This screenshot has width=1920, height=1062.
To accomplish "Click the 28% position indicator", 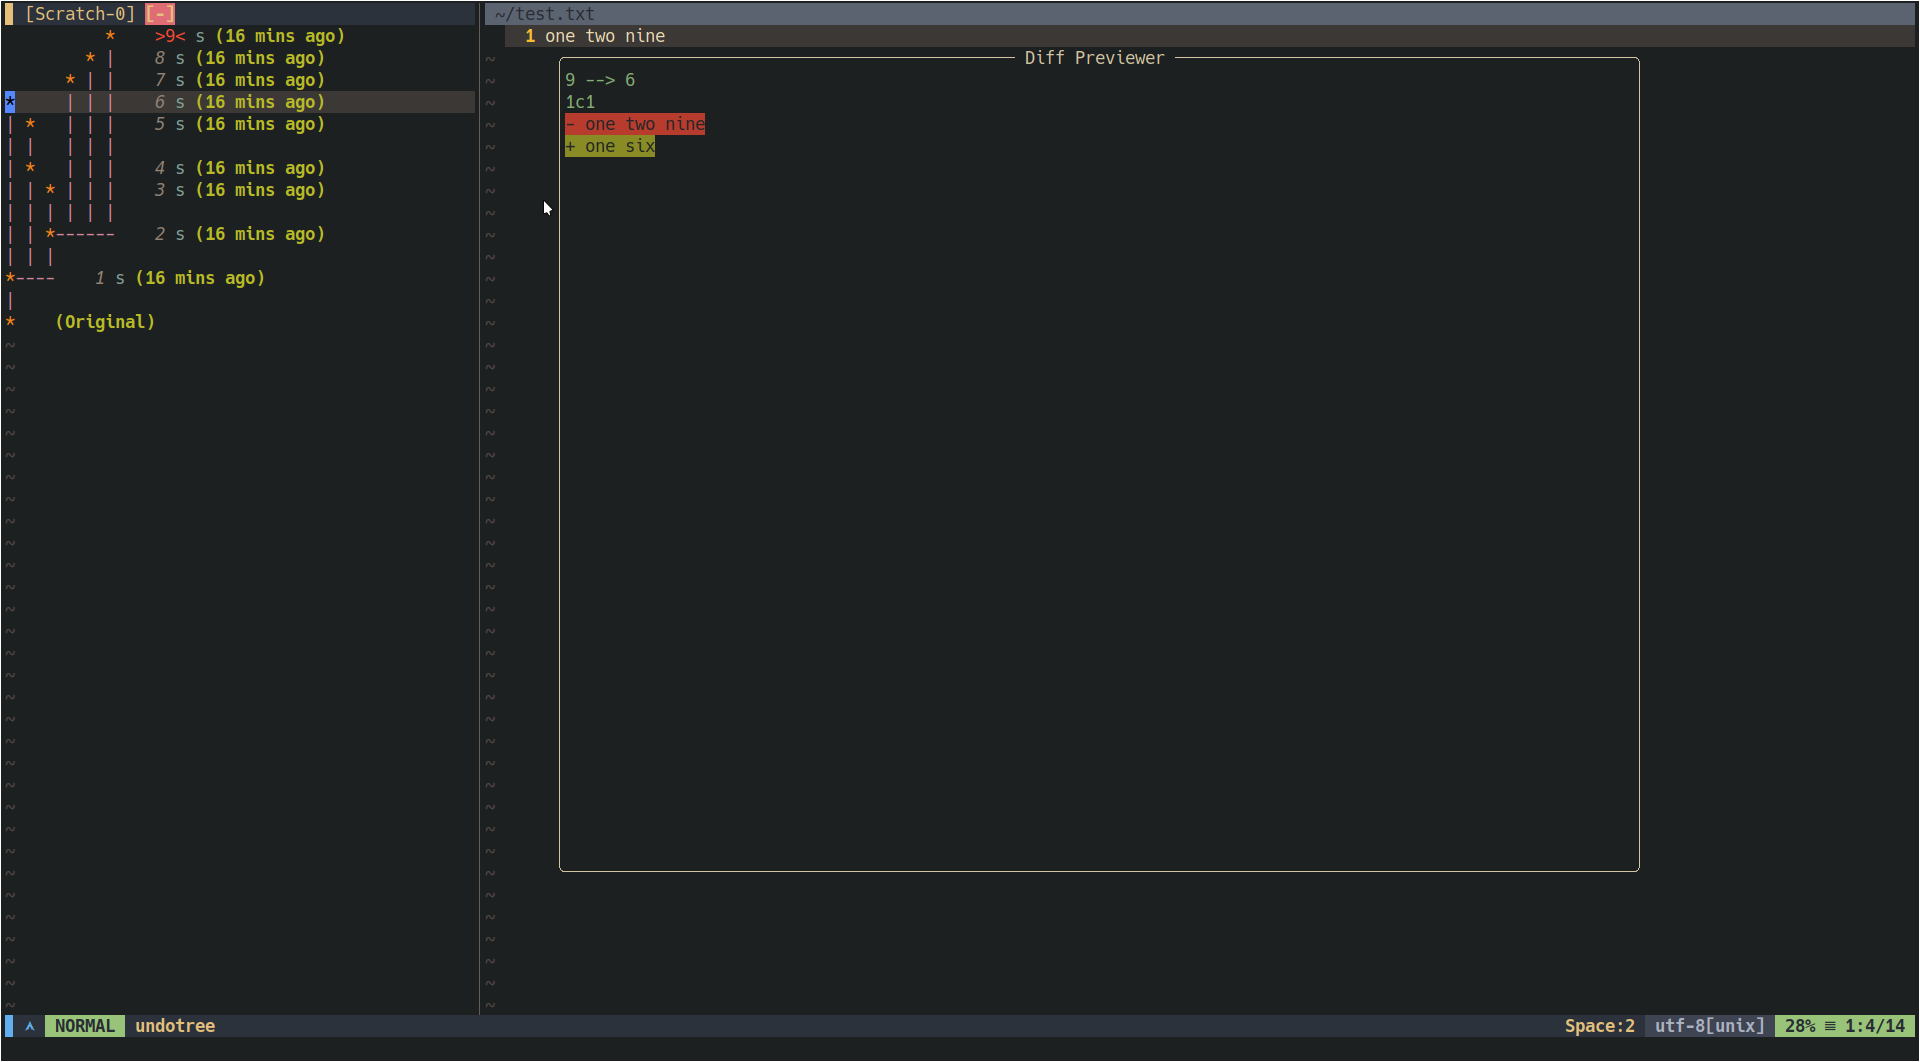I will click(x=1800, y=1026).
